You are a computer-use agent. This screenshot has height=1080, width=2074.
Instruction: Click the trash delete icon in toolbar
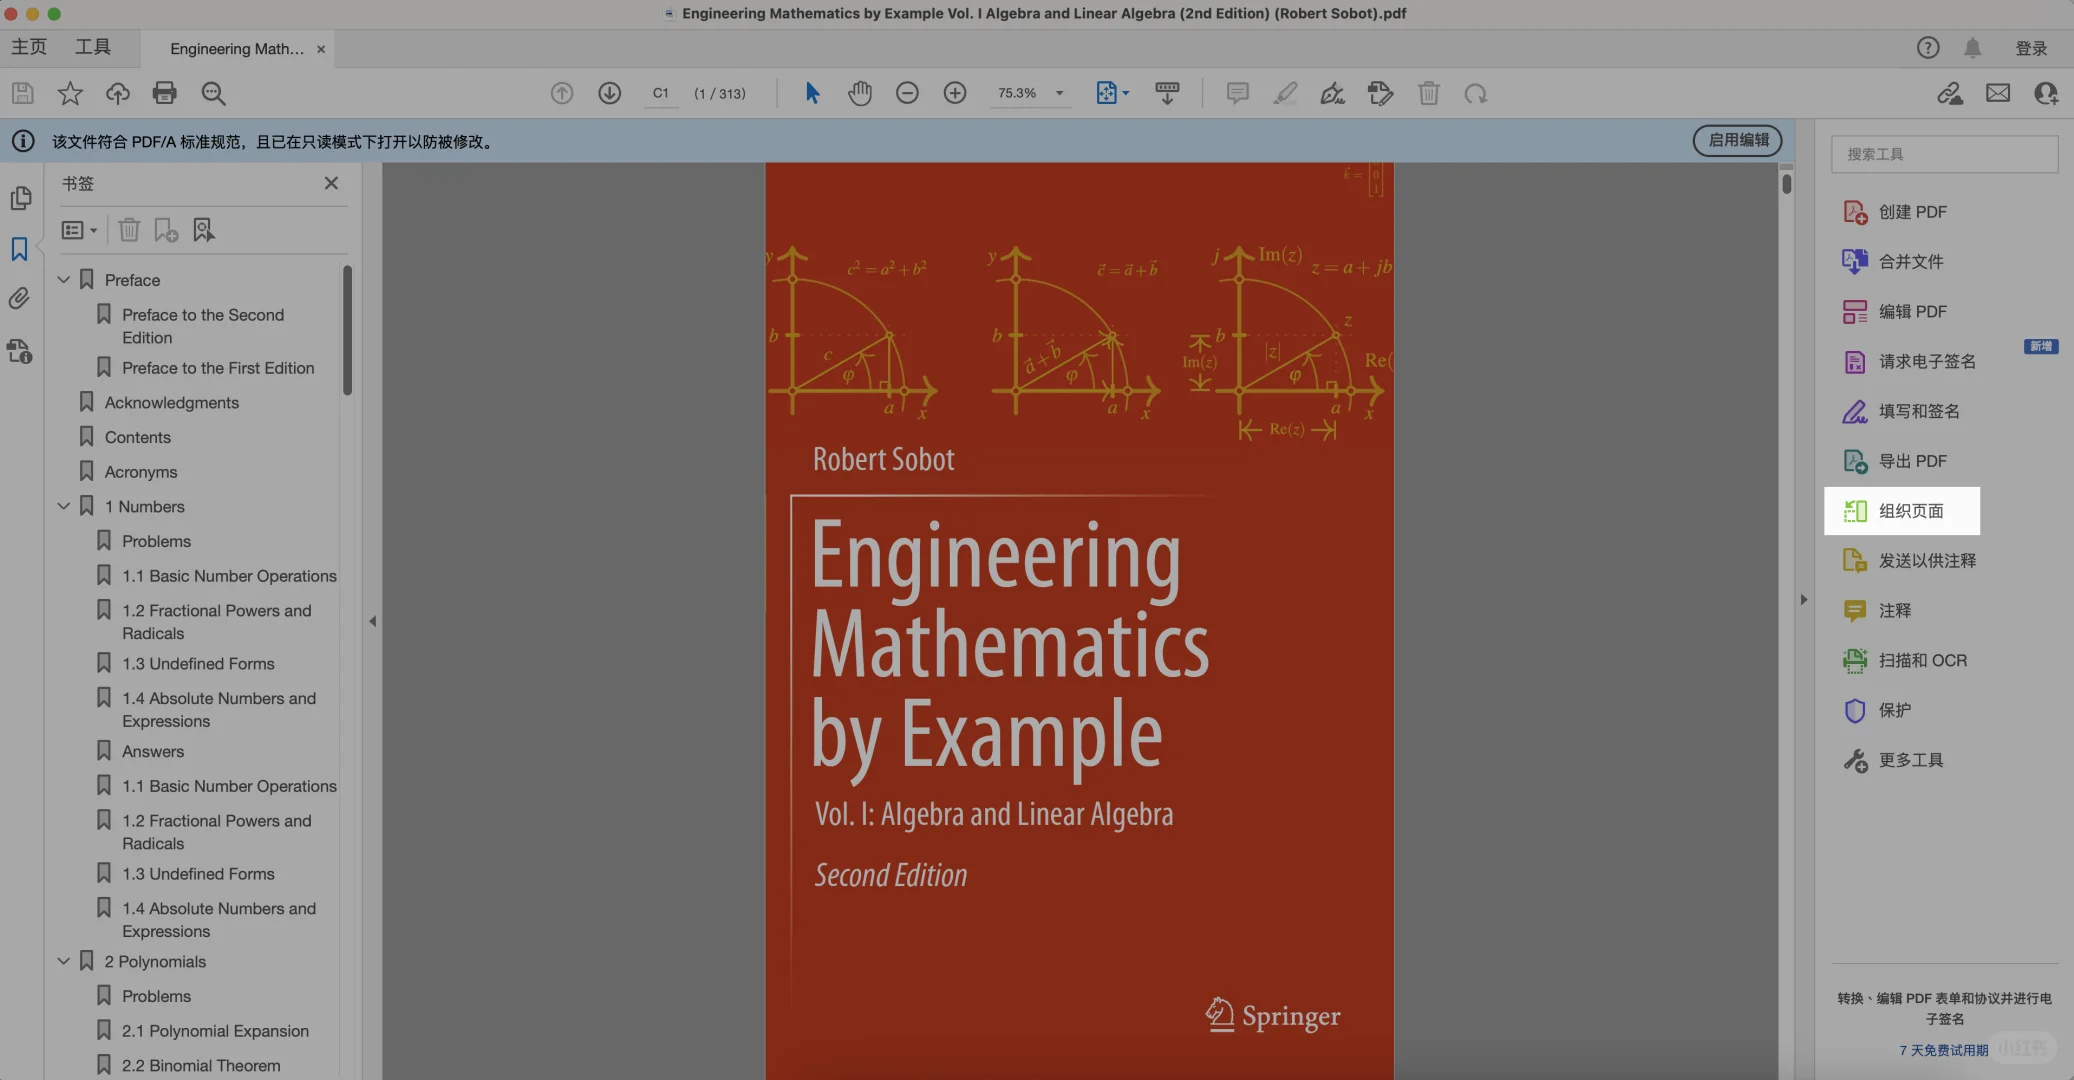point(1428,93)
